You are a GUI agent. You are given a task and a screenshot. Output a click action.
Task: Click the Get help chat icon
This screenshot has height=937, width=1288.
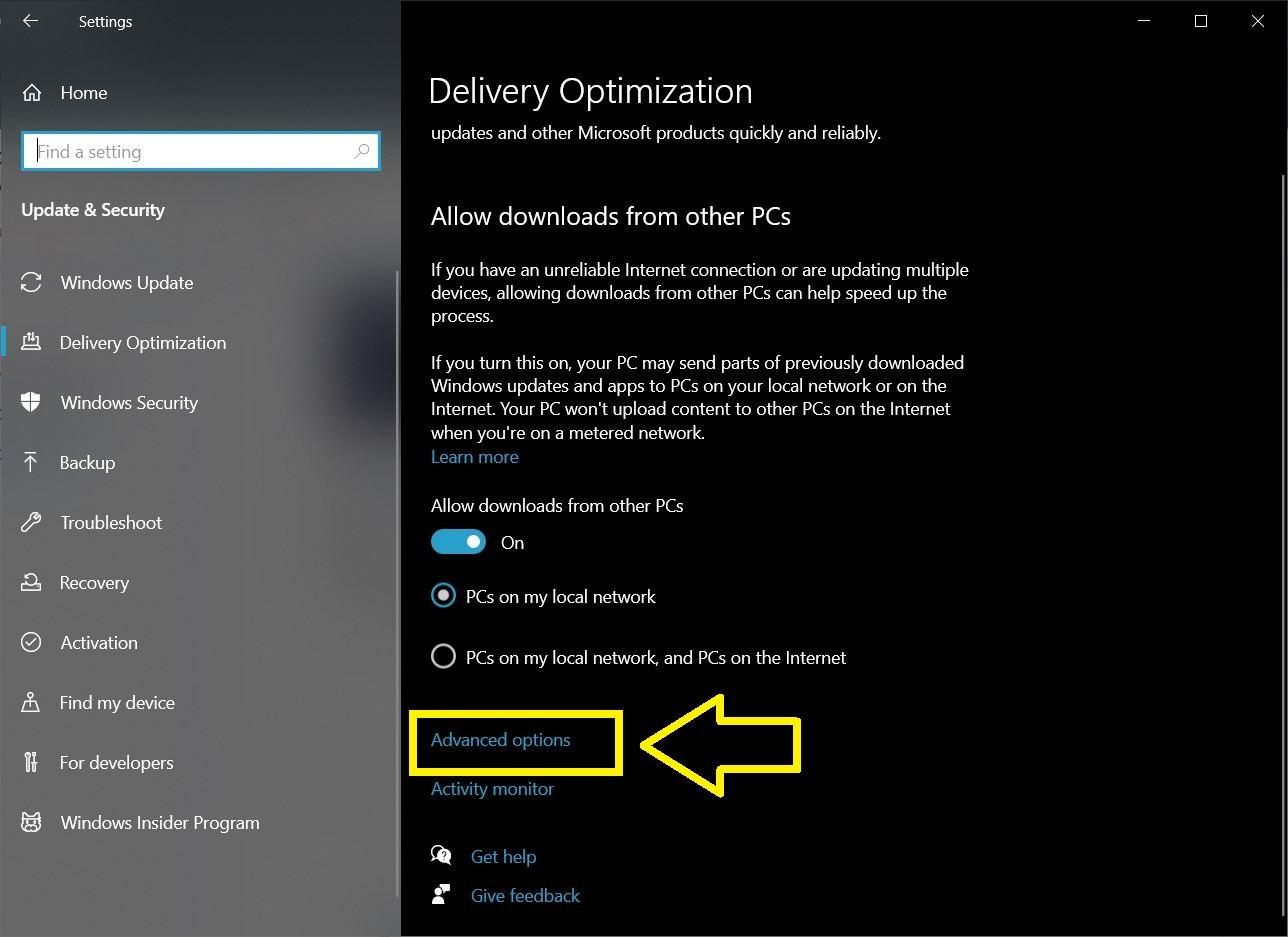(441, 856)
